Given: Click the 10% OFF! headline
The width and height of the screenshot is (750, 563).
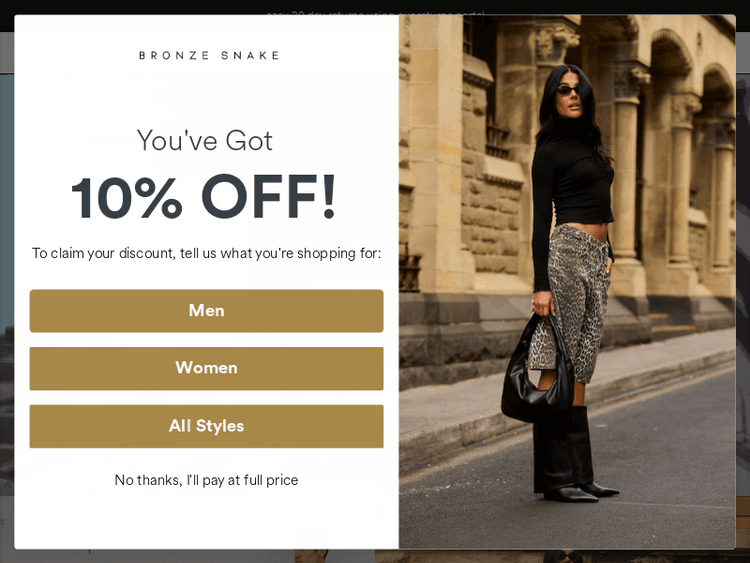Looking at the screenshot, I should point(204,196).
